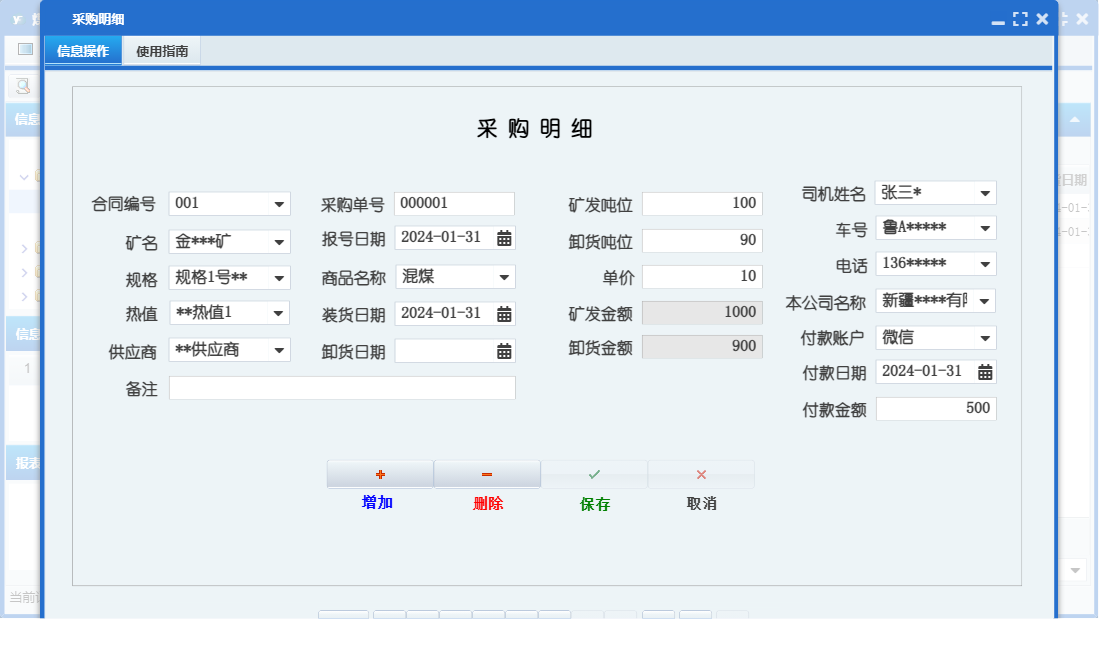The image size is (1099, 655).
Task: Open the 付款账户 dropdown showing 微信
Action: coord(984,337)
